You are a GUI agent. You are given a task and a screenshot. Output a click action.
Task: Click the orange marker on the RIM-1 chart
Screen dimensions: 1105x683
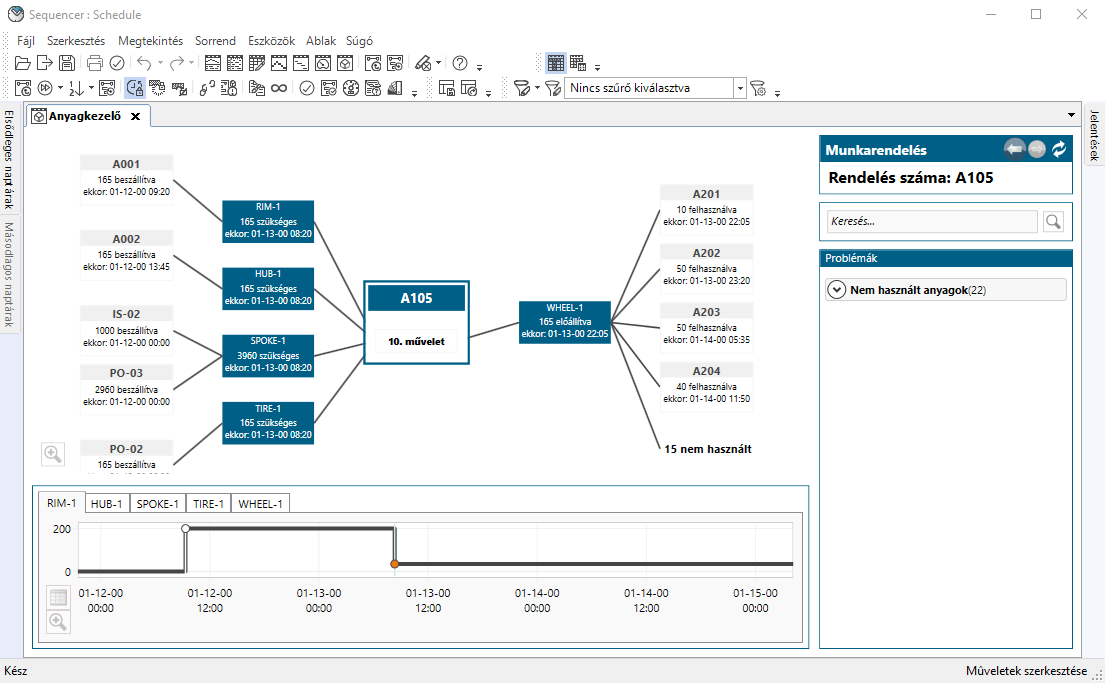(x=395, y=565)
